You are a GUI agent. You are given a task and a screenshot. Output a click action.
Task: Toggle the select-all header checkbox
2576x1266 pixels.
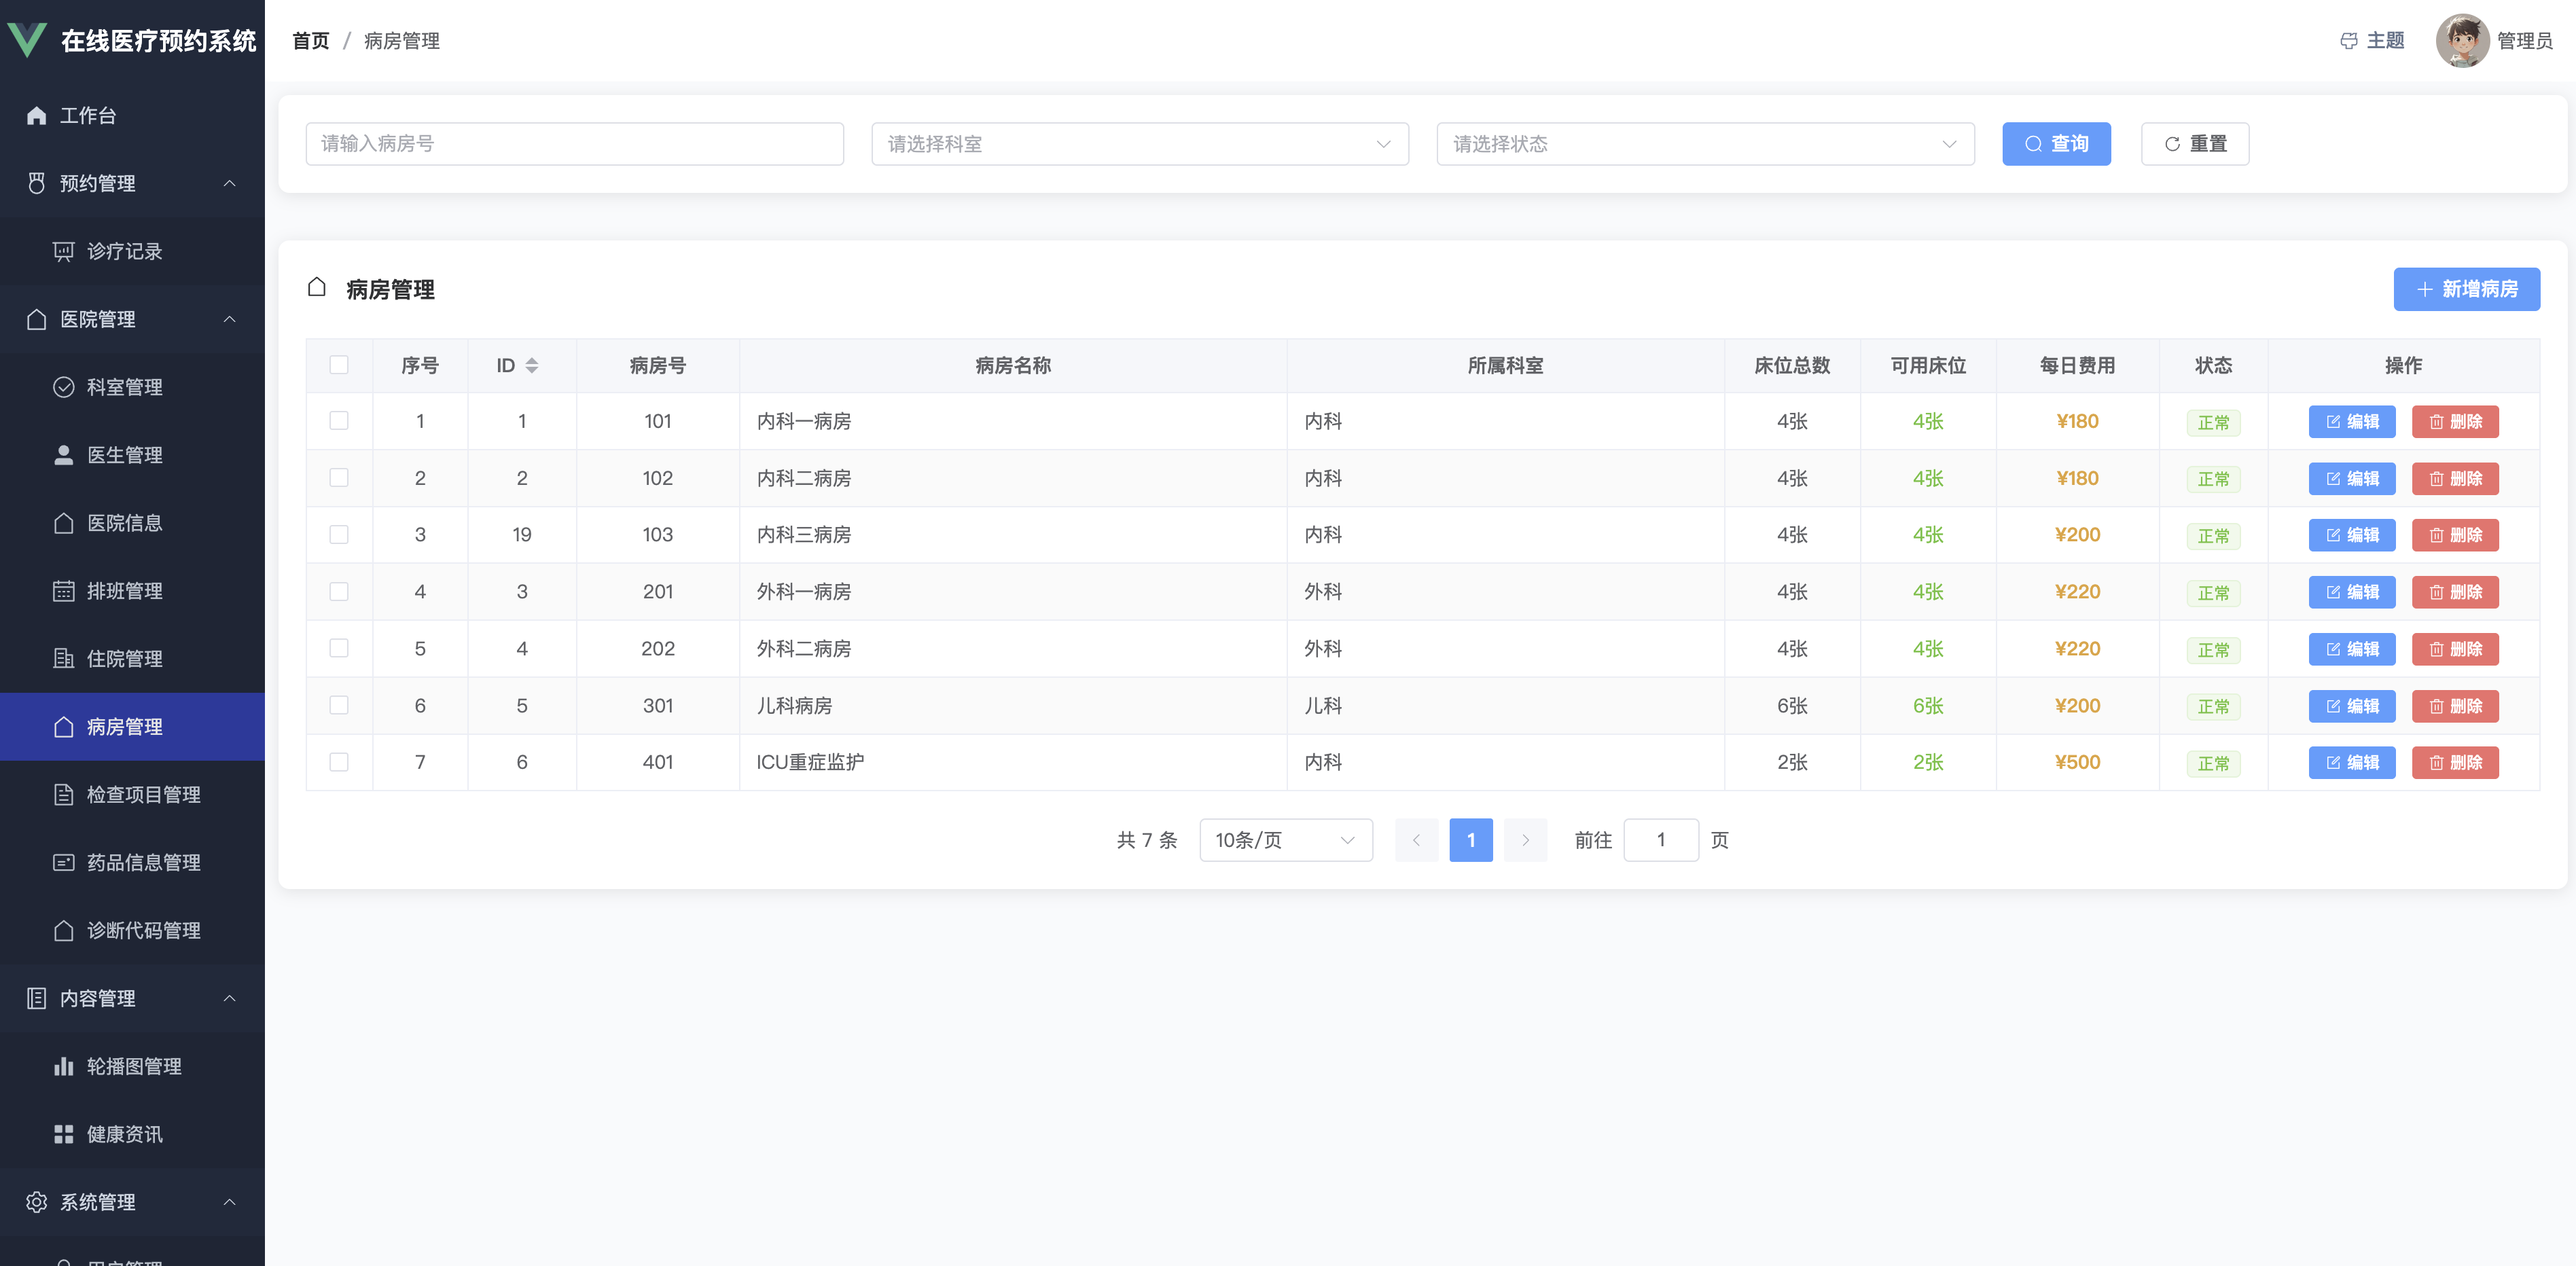[x=339, y=365]
